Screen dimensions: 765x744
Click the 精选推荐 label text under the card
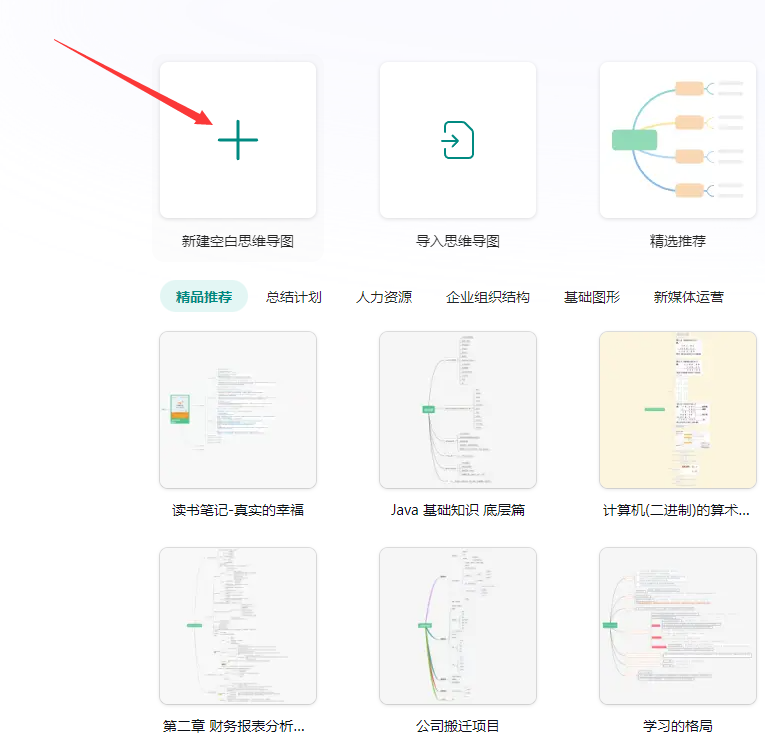pyautogui.click(x=677, y=241)
